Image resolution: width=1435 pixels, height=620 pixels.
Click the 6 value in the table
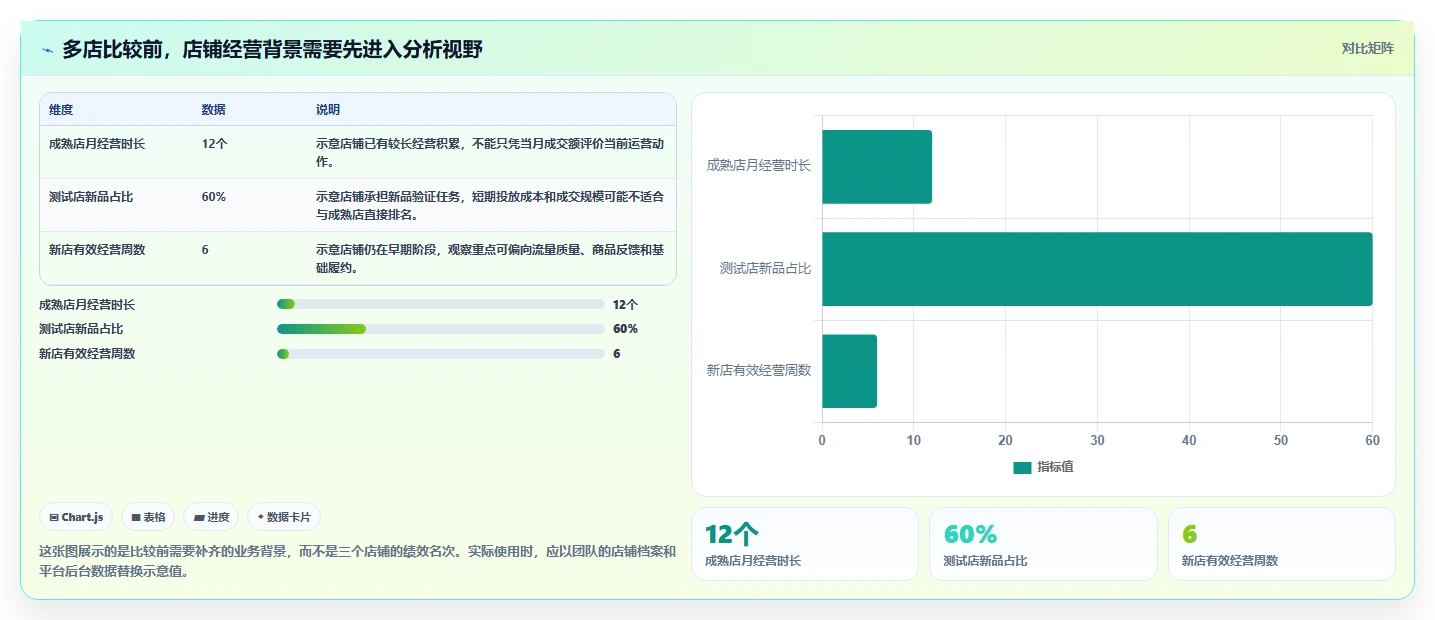click(x=205, y=250)
